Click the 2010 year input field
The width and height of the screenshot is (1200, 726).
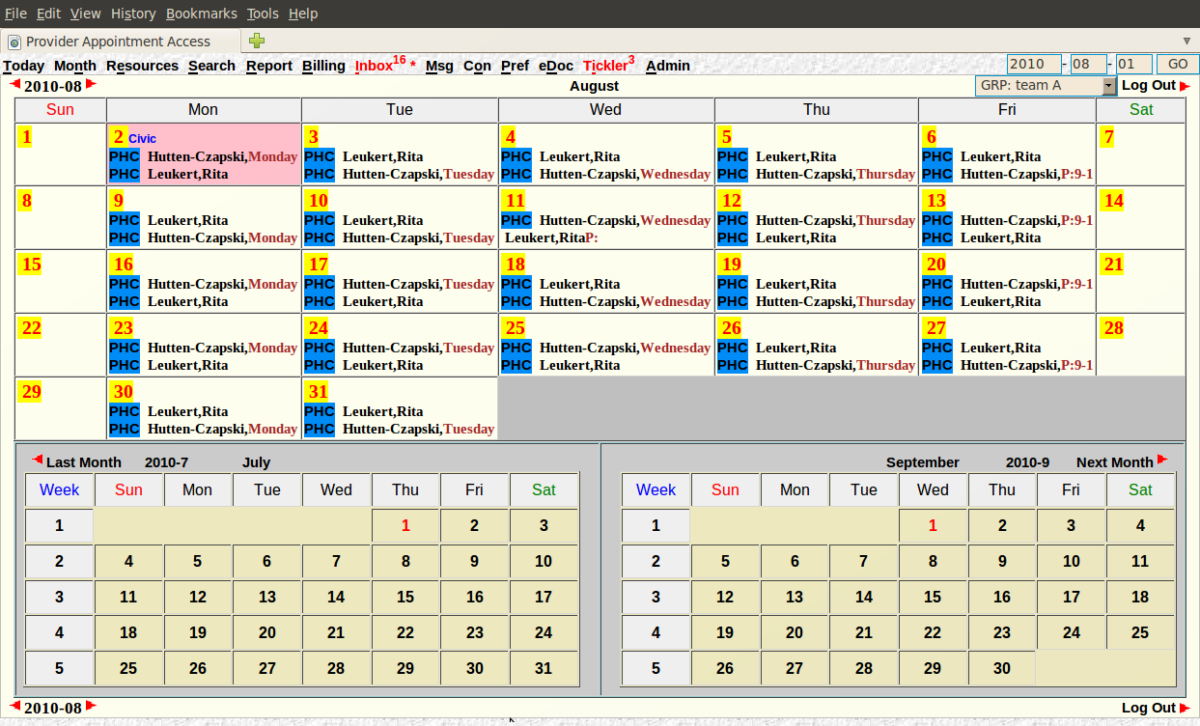tap(1034, 63)
